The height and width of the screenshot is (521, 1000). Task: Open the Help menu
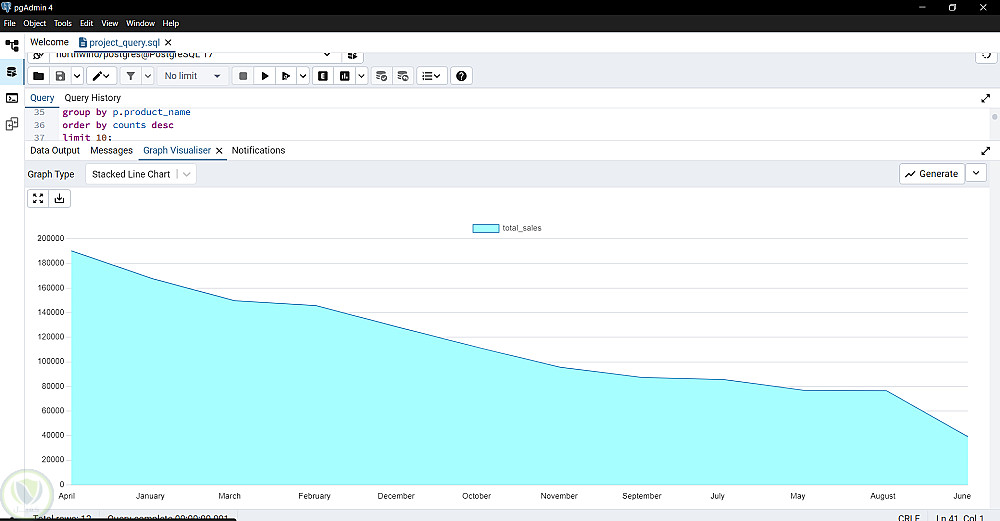pyautogui.click(x=170, y=23)
